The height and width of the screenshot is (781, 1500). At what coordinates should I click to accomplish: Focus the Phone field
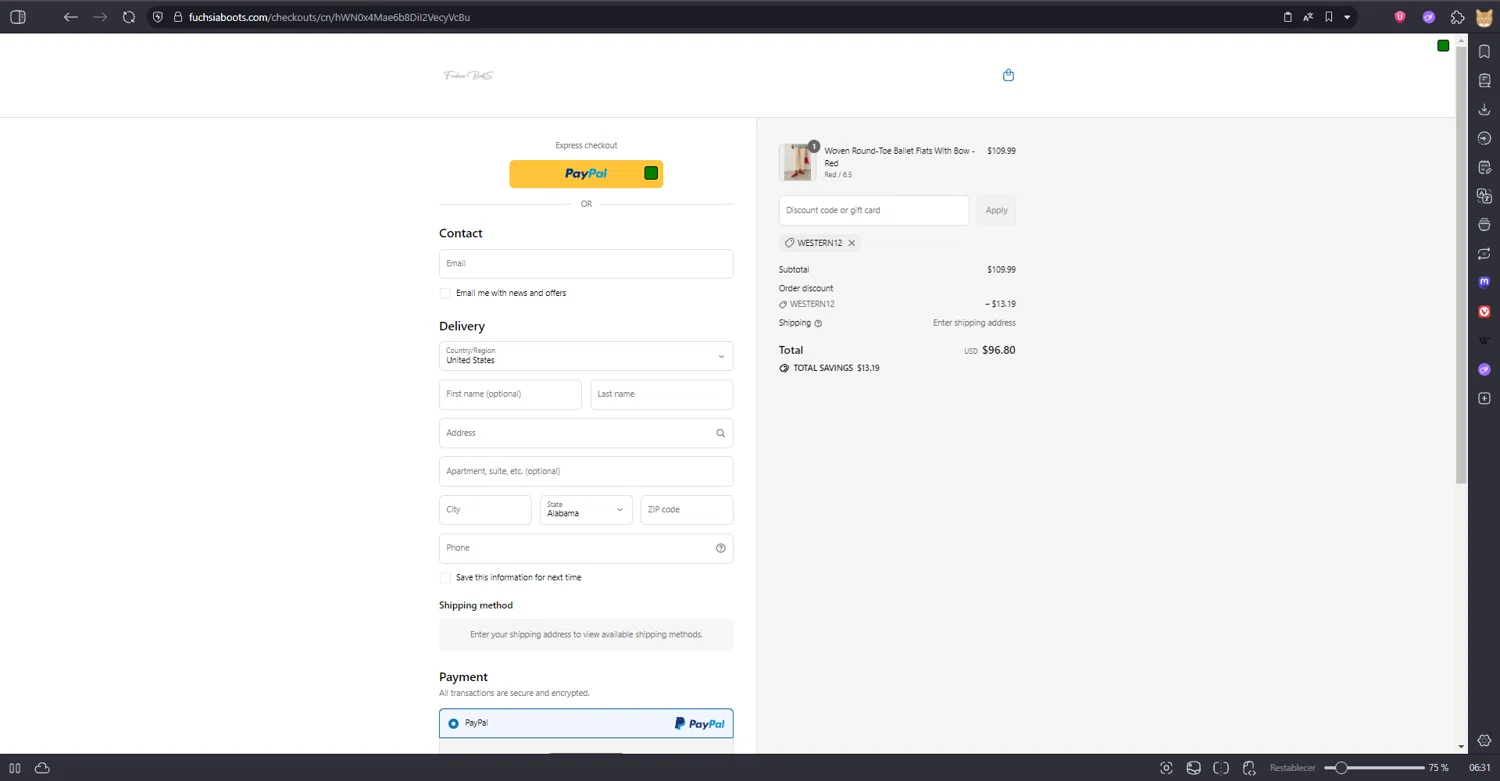pos(586,548)
